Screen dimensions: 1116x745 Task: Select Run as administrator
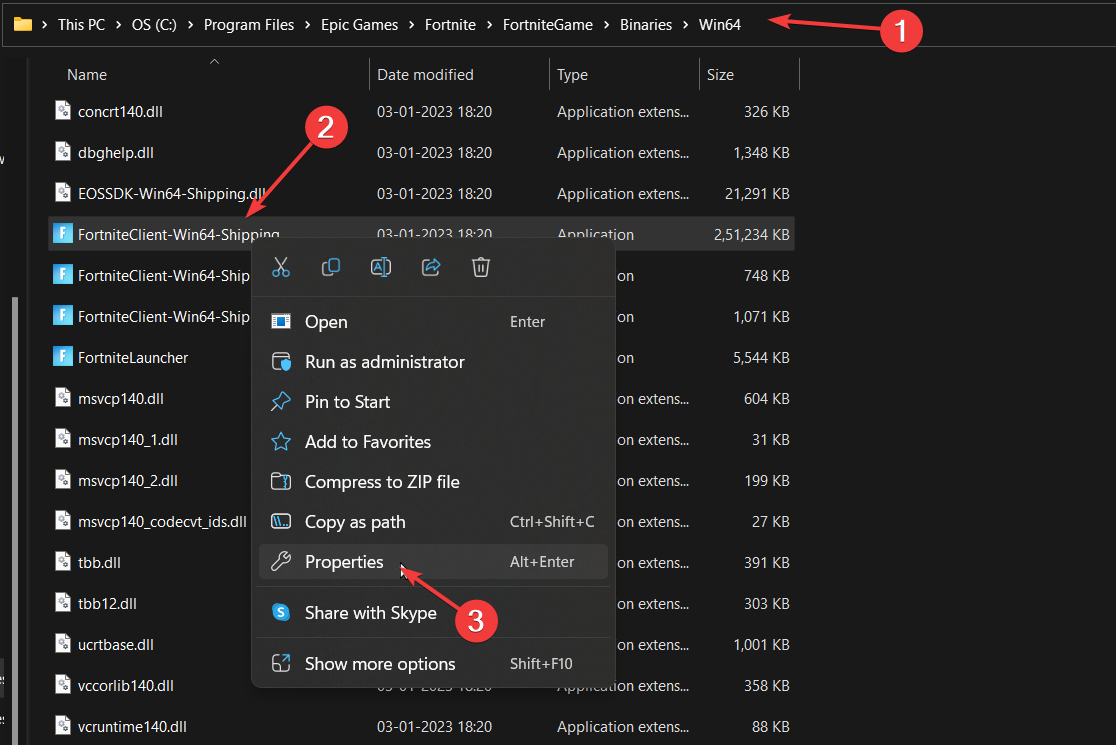coord(433,361)
